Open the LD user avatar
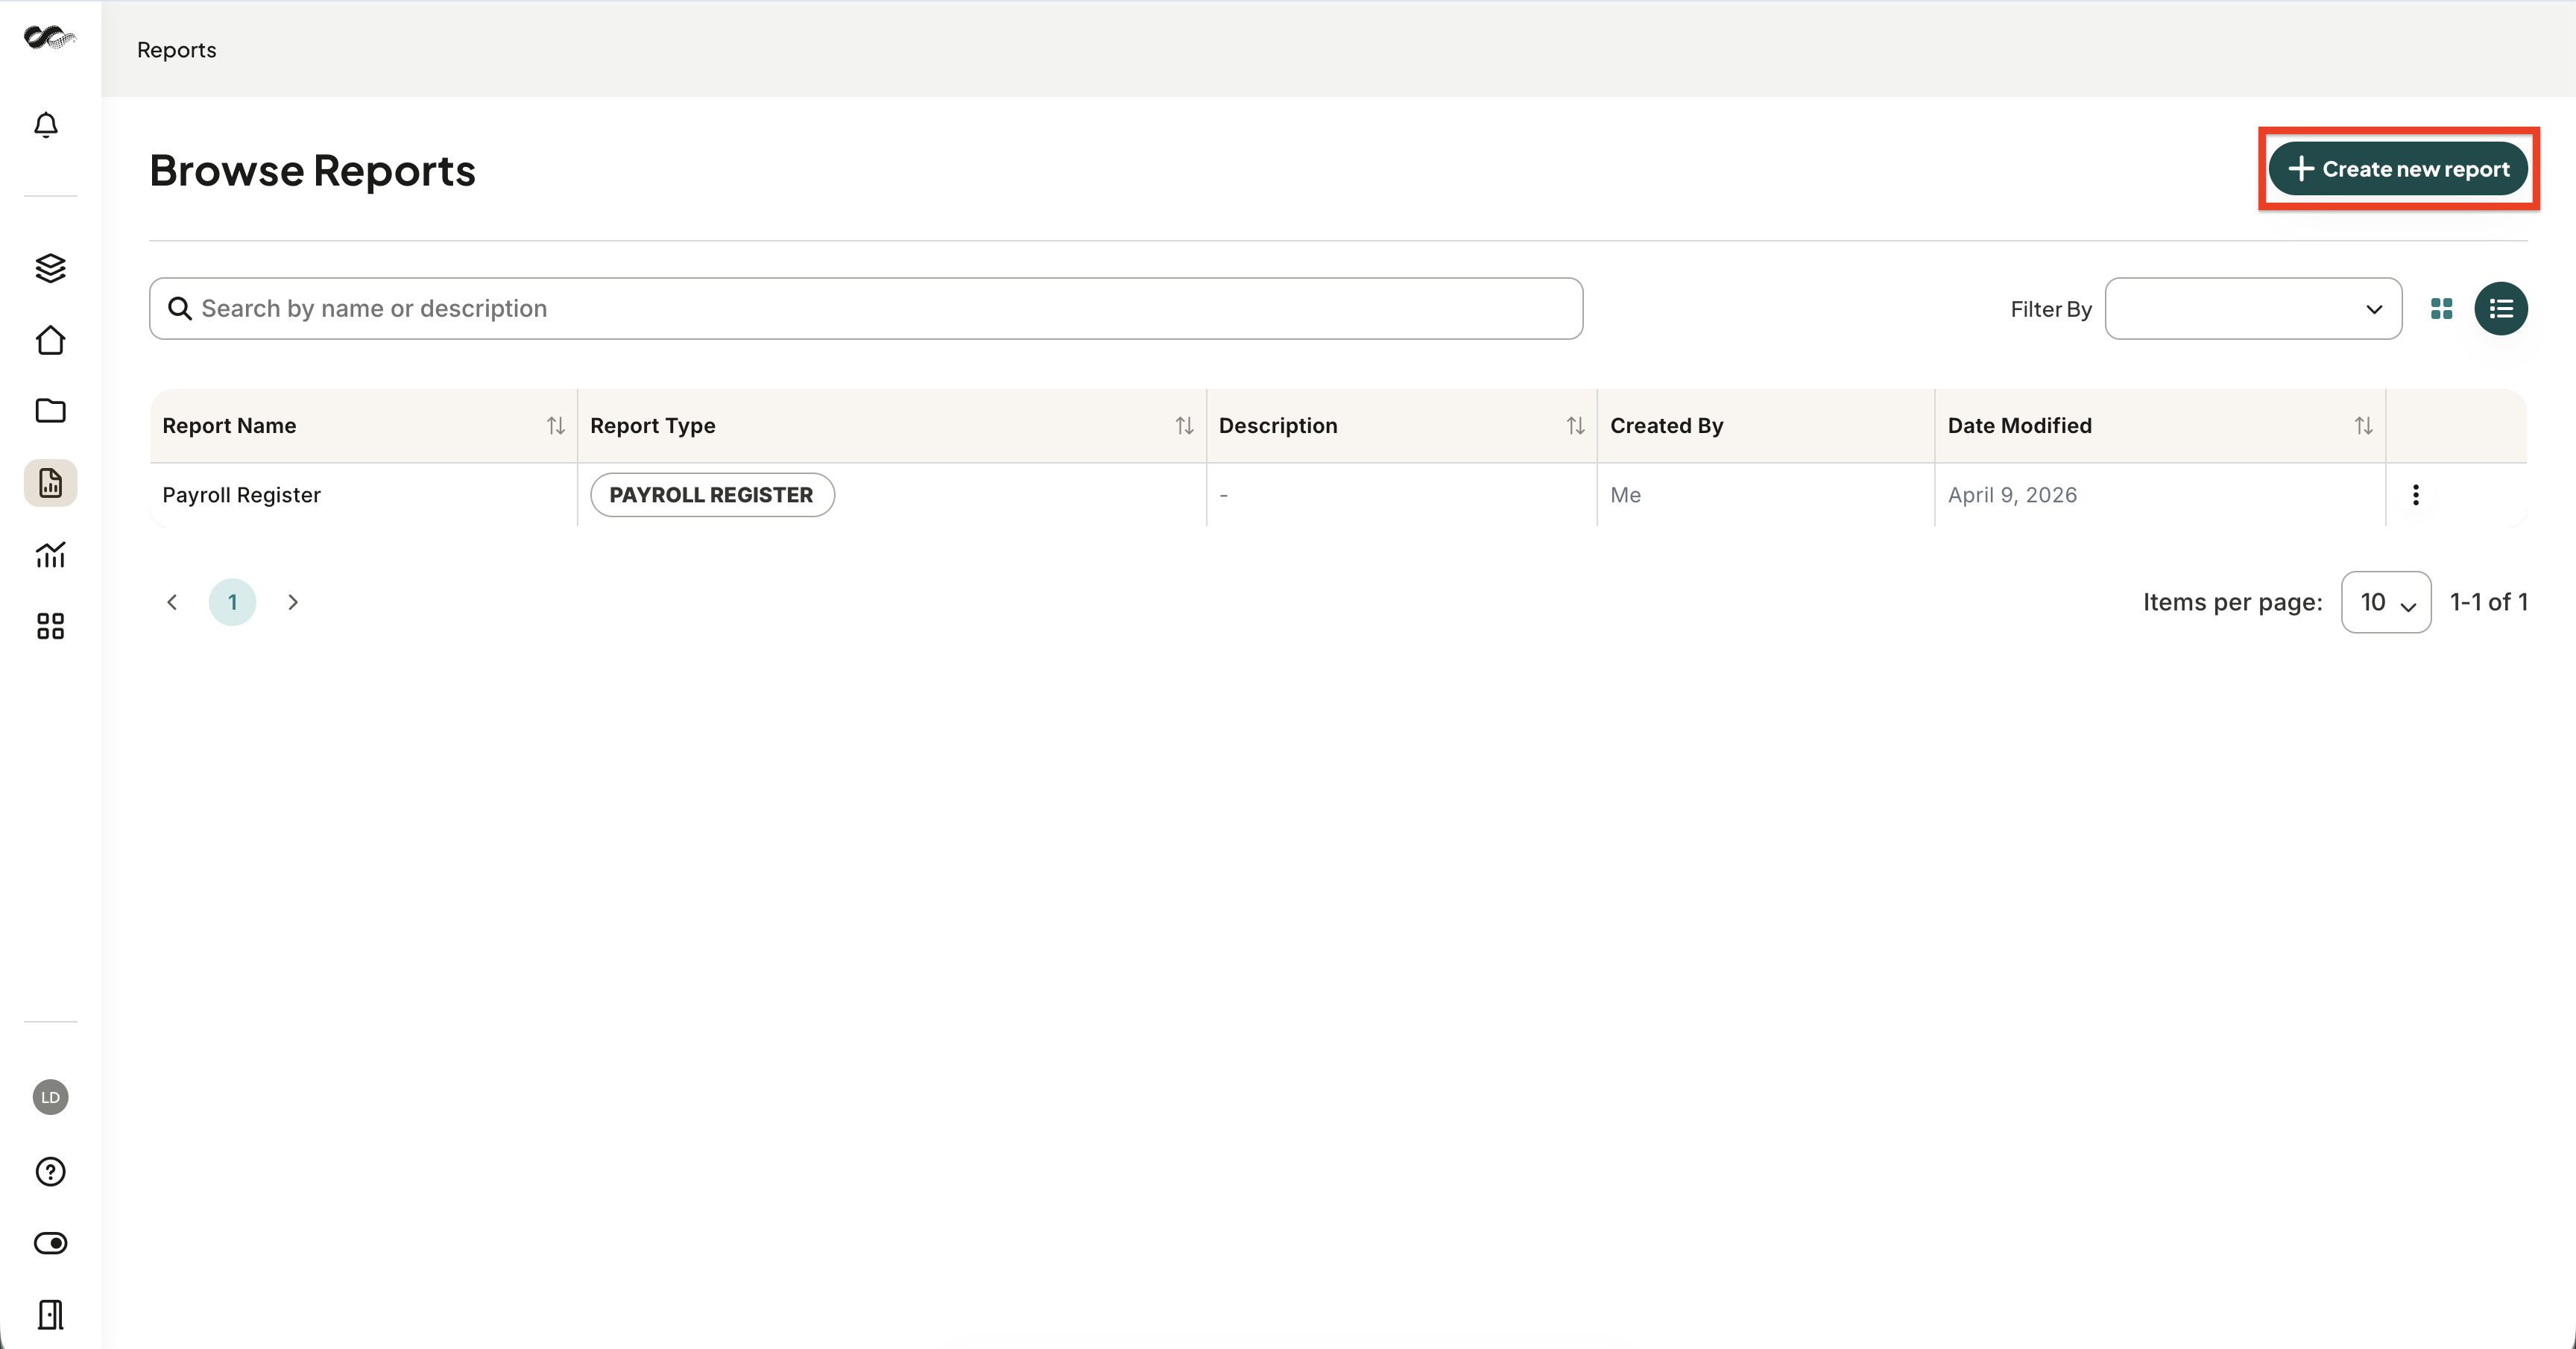2576x1349 pixels. click(50, 1097)
